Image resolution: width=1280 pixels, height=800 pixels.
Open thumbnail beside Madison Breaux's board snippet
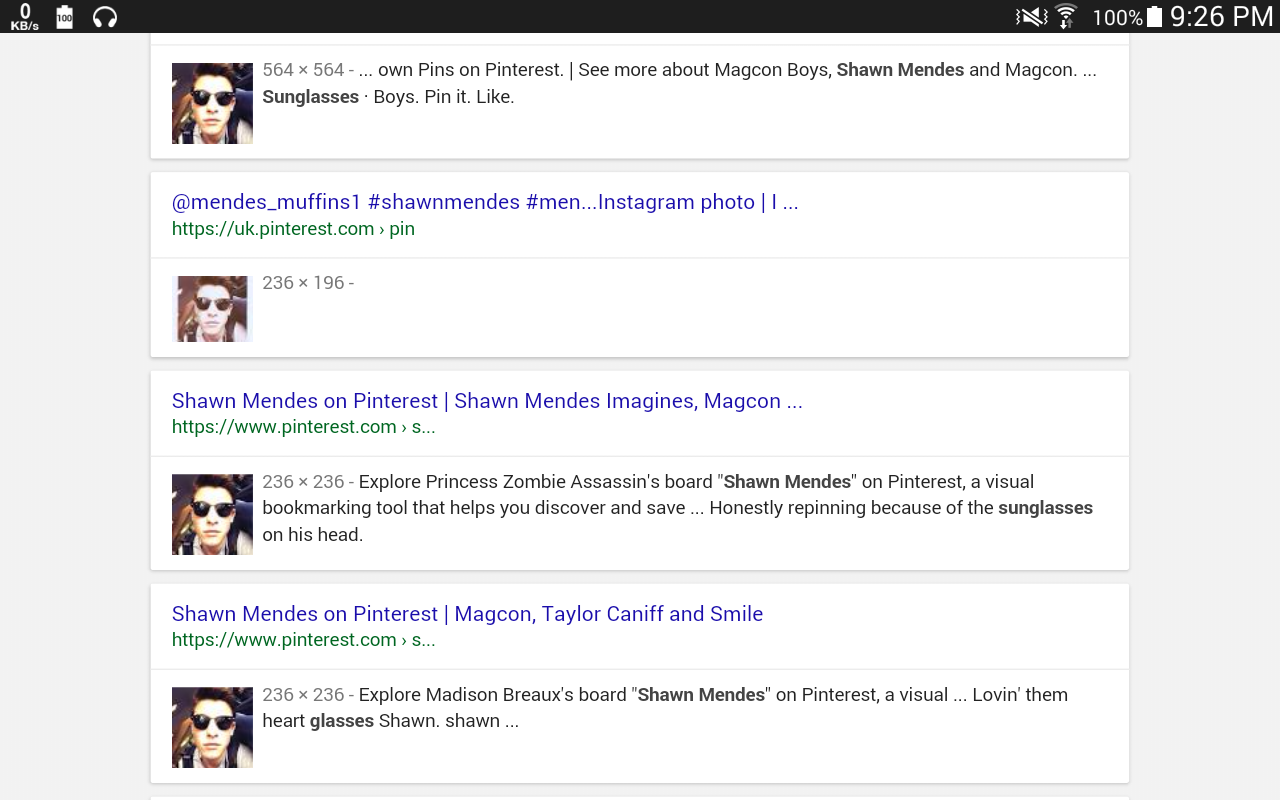pos(212,727)
